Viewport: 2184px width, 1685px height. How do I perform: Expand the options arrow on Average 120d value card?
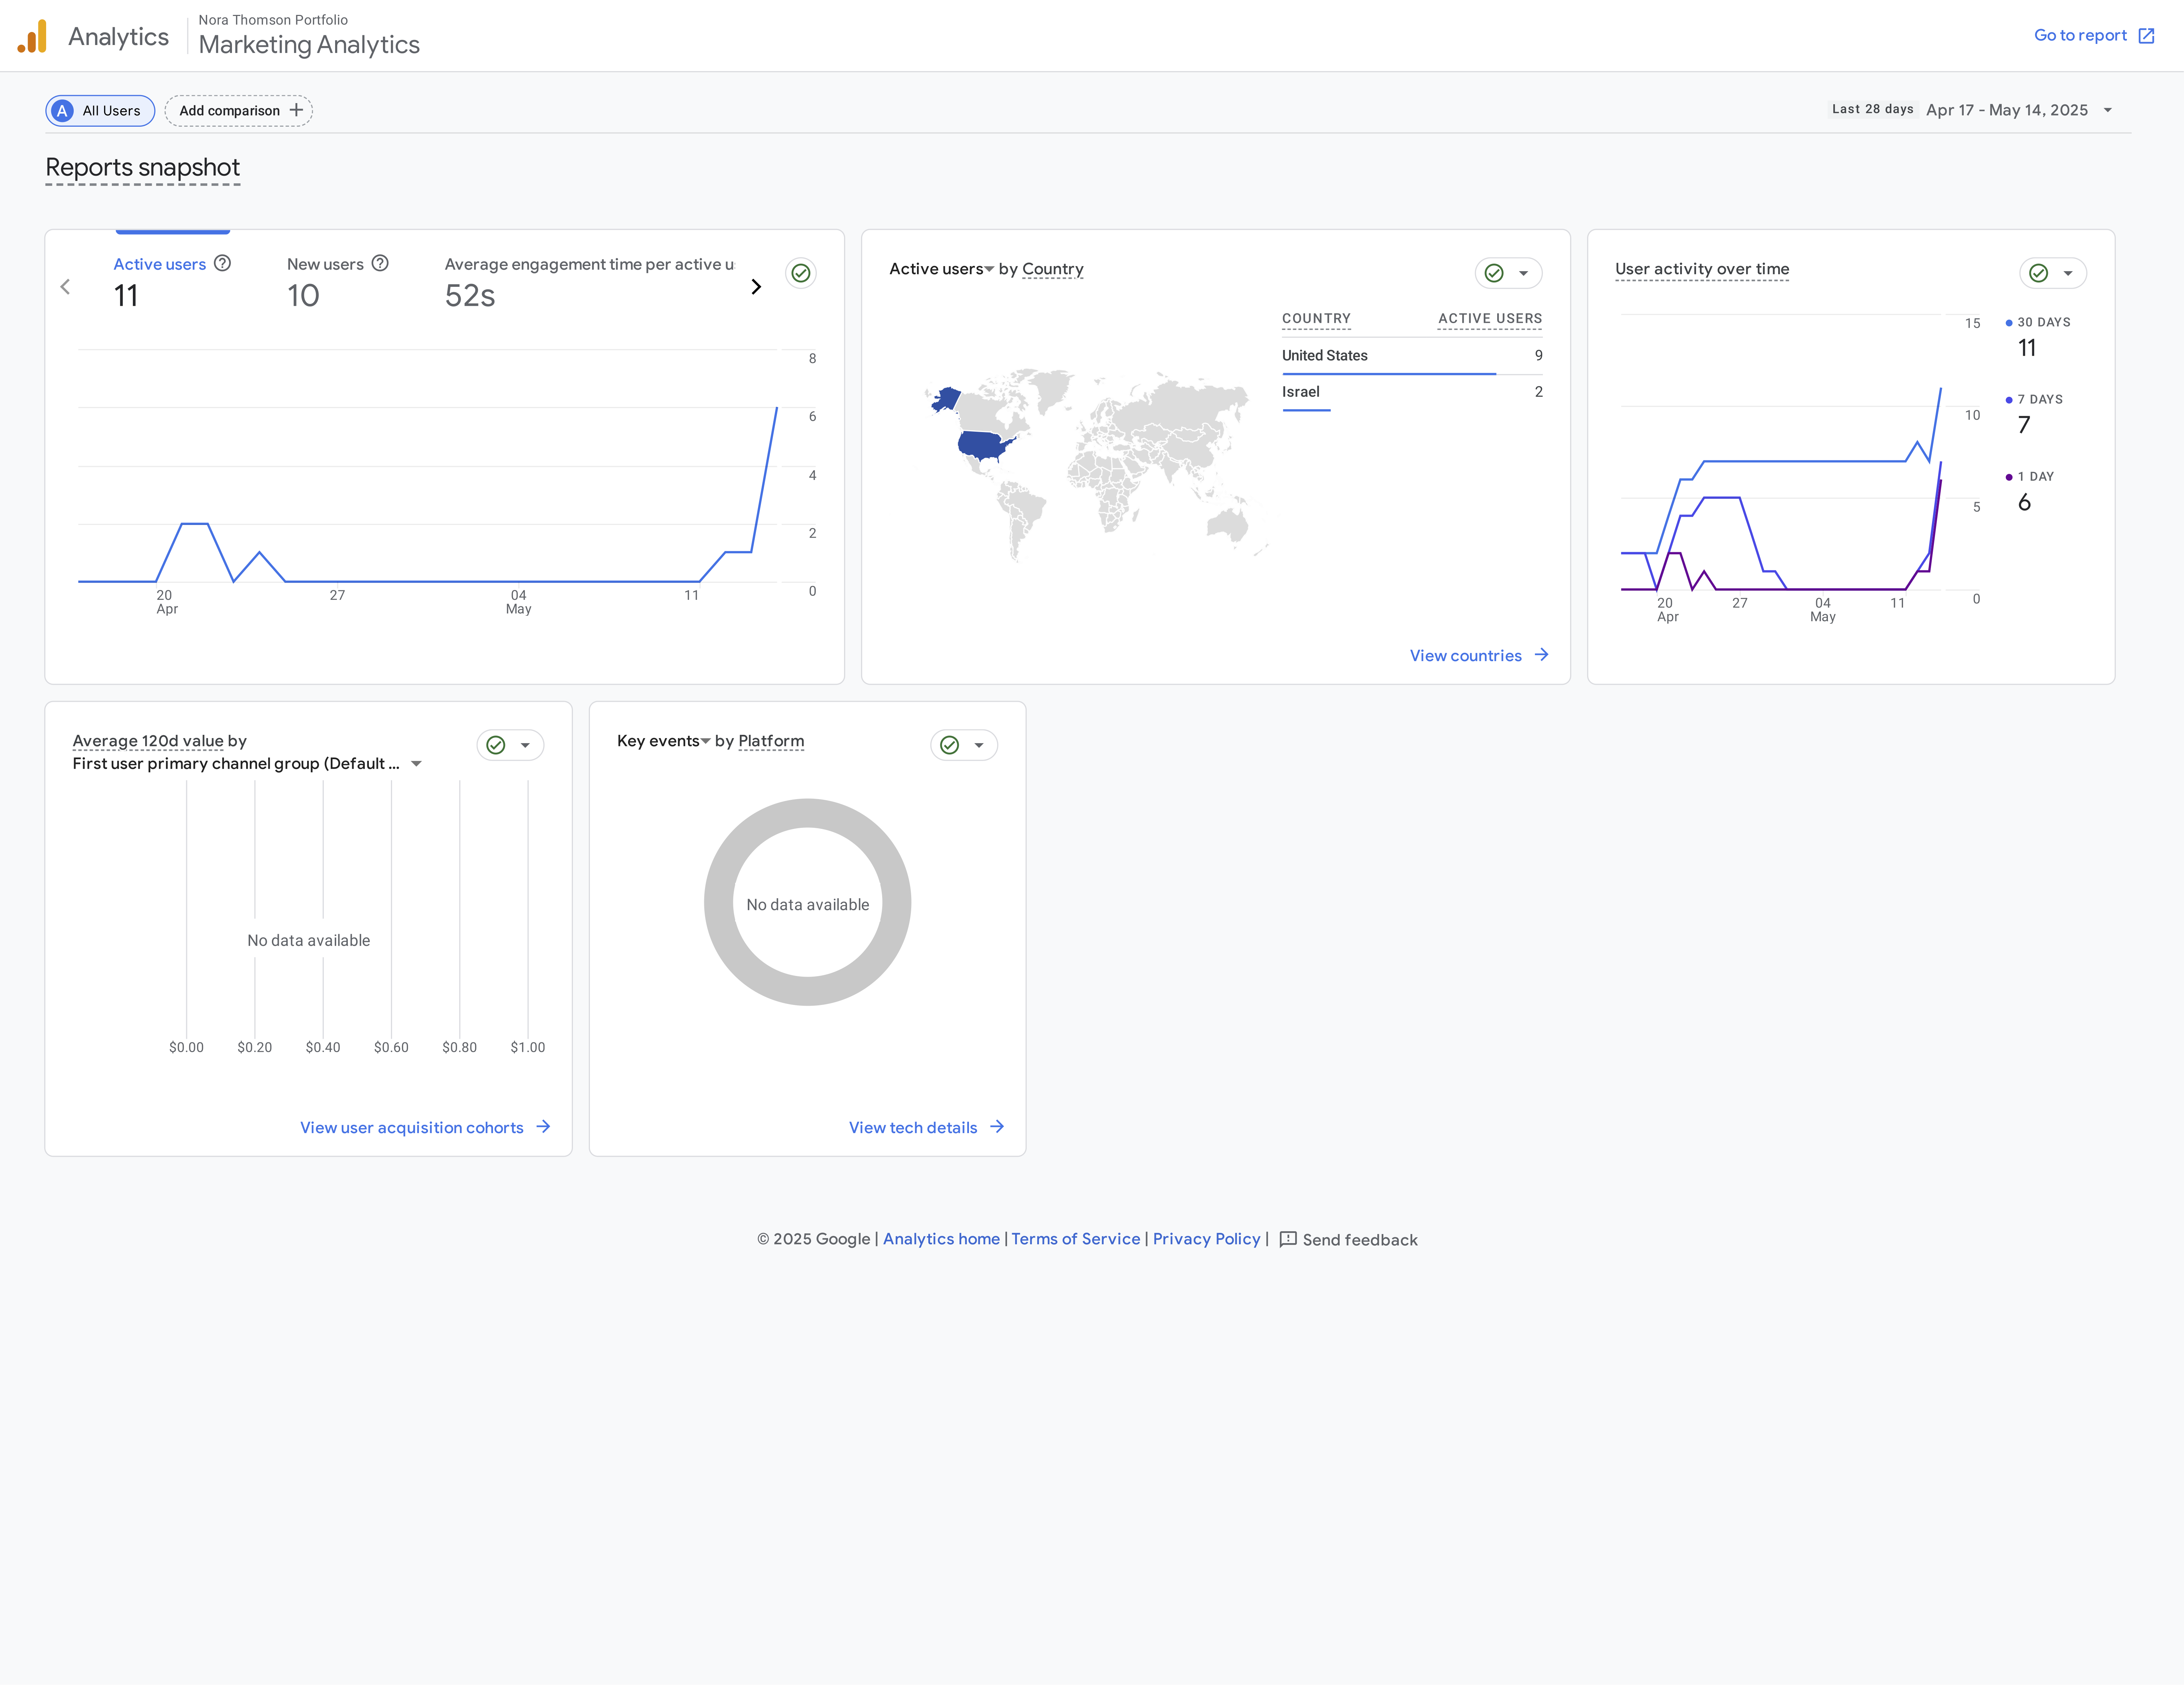(x=525, y=745)
